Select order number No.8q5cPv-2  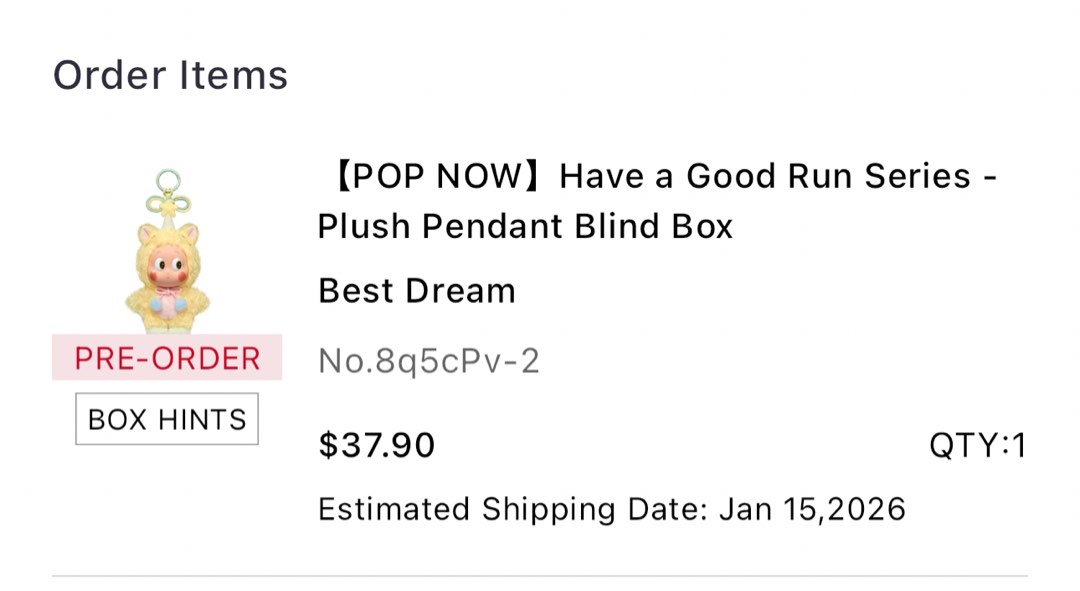click(x=429, y=360)
